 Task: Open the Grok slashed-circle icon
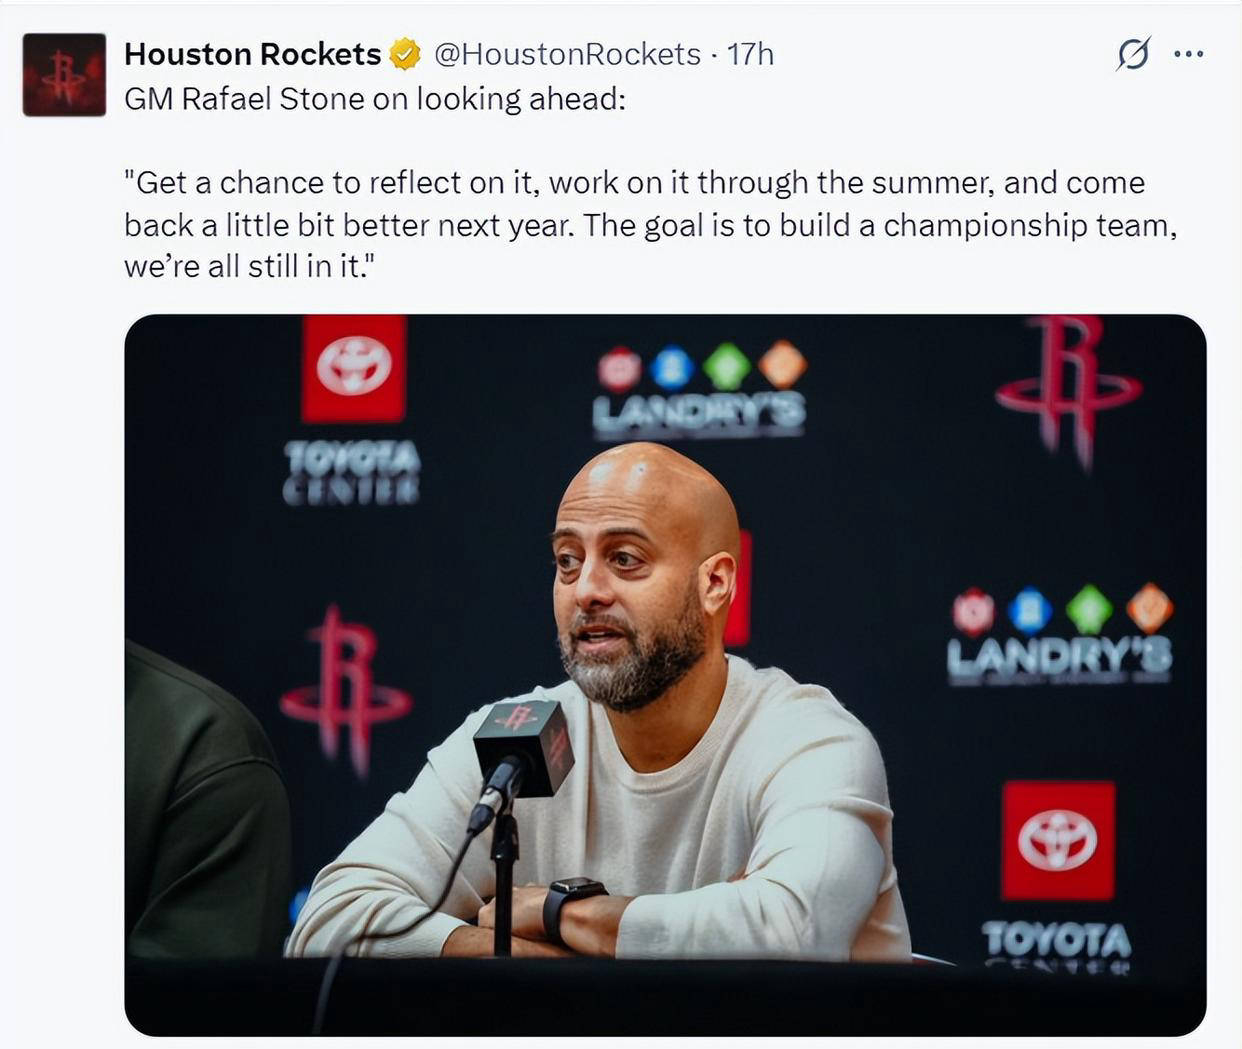click(1133, 54)
